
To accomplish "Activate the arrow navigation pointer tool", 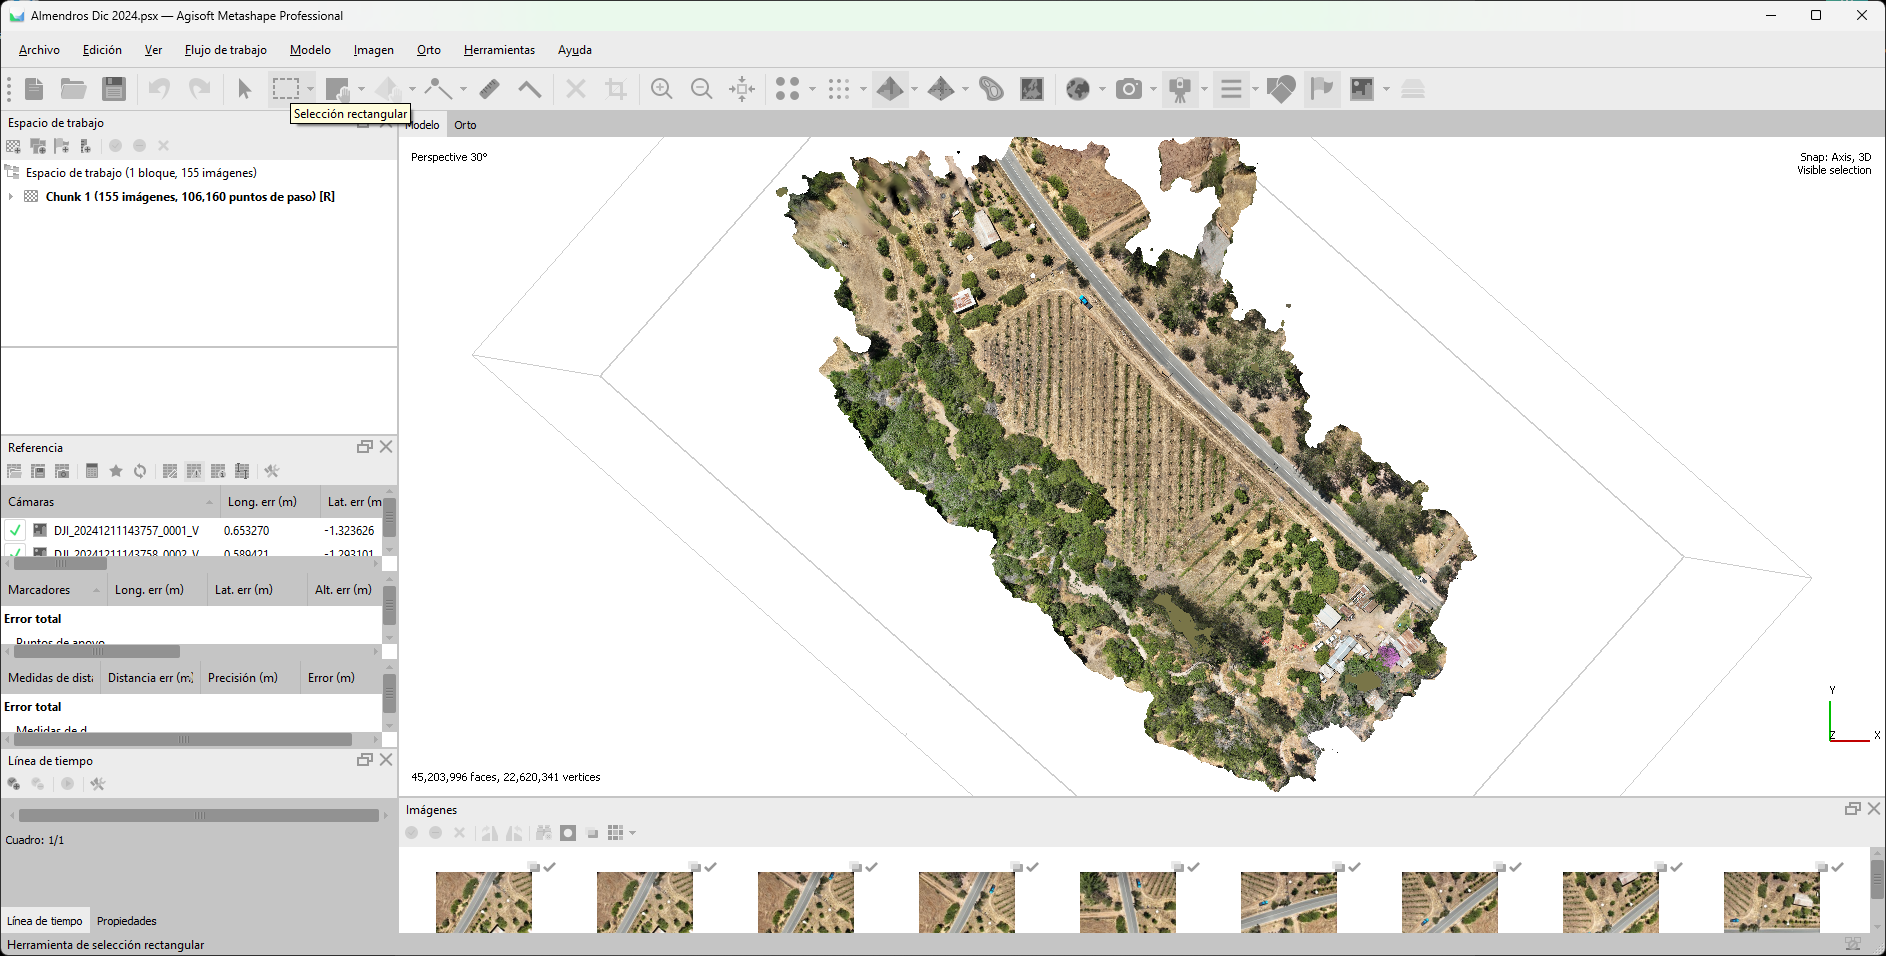I will tap(244, 89).
